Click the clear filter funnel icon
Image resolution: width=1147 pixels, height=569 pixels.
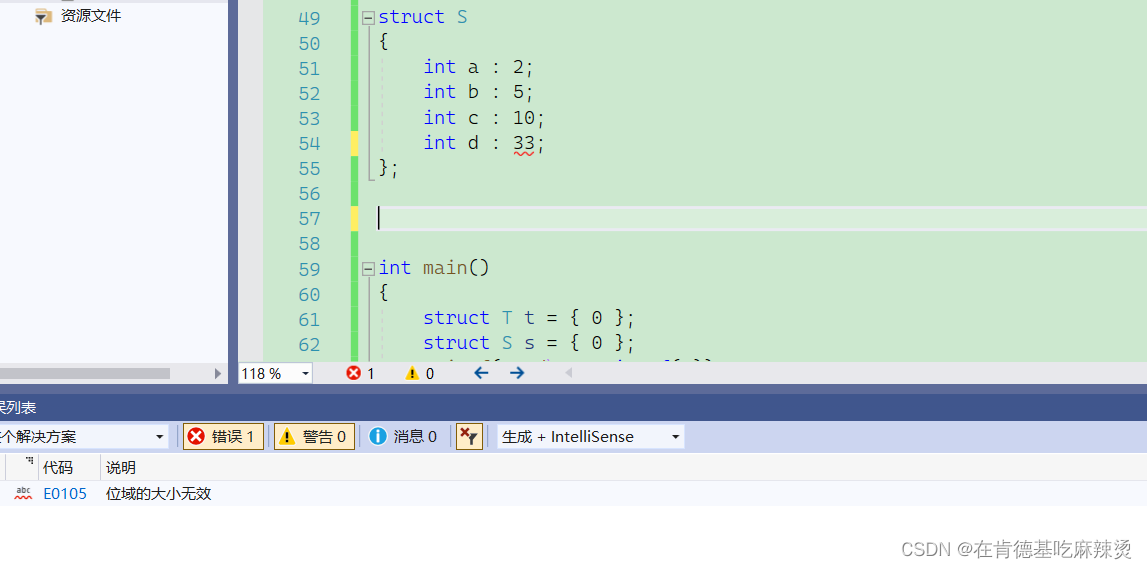[x=469, y=437]
